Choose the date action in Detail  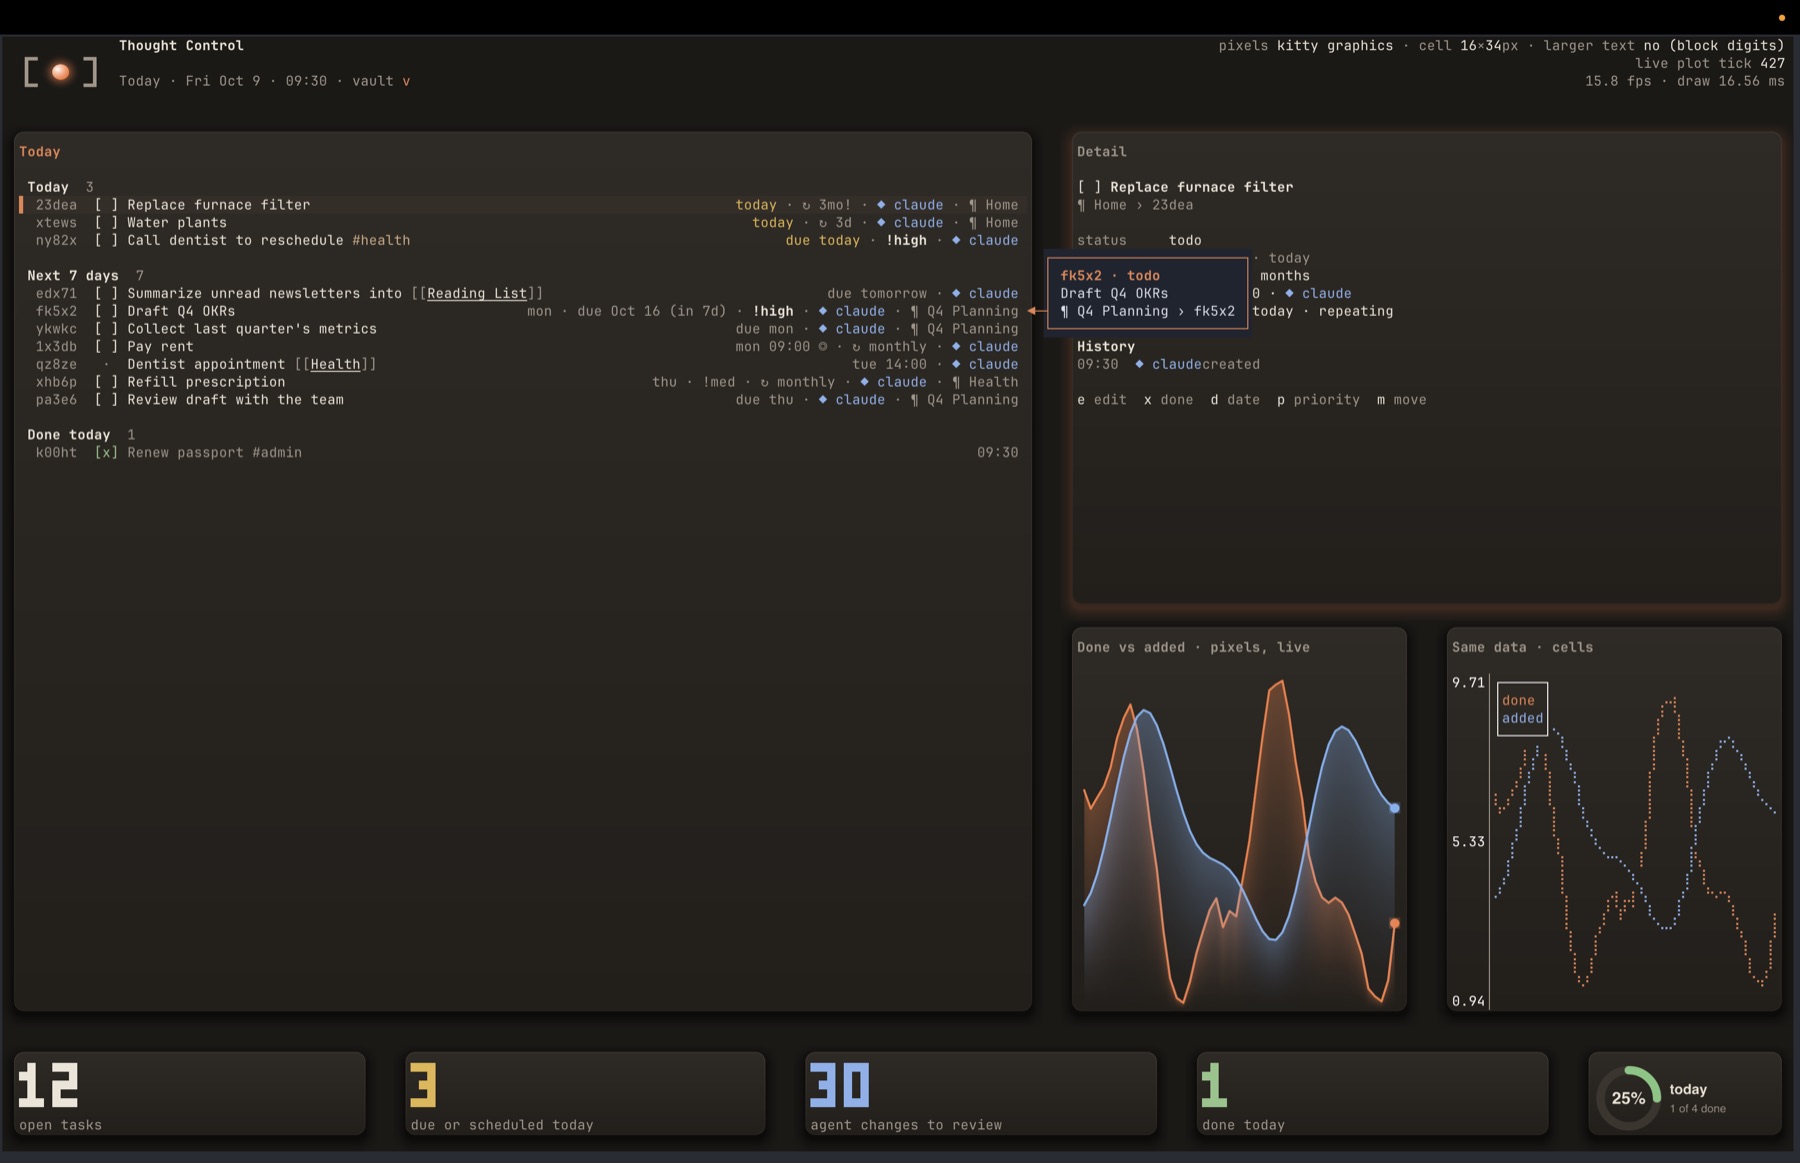click(x=1235, y=399)
